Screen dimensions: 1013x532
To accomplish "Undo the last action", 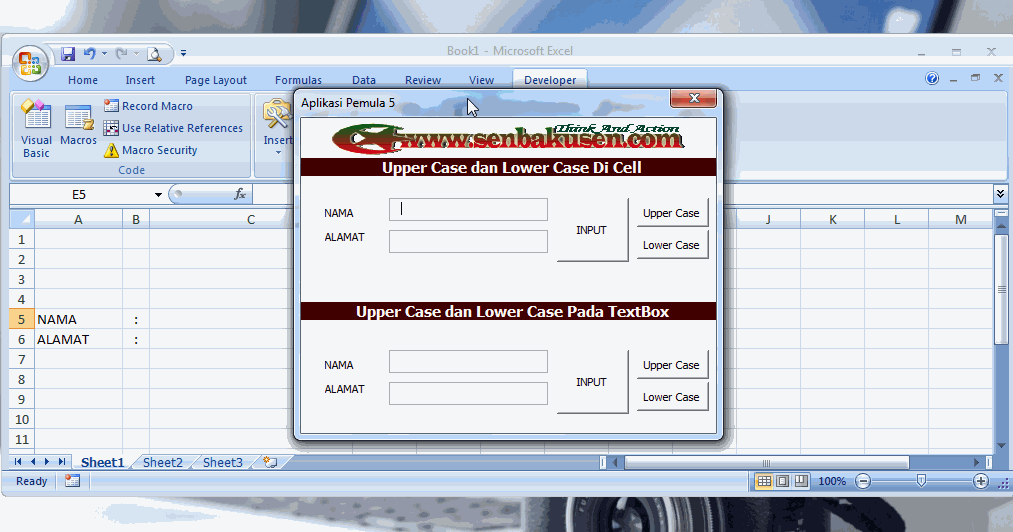I will [x=89, y=54].
